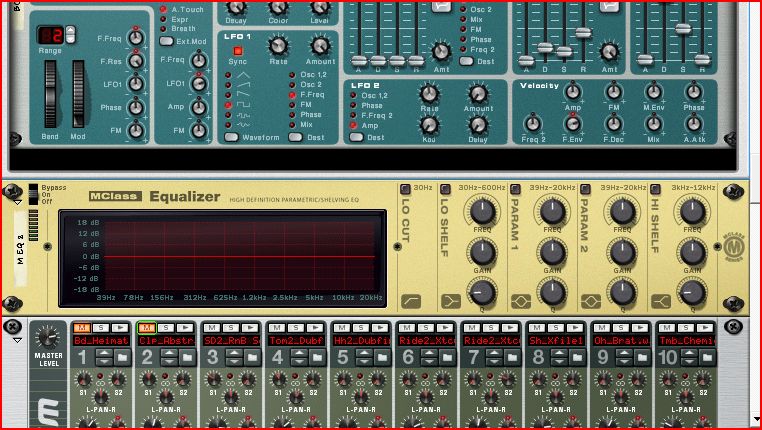Click the F.Res modulation knob
762x430 pixels.
click(x=136, y=61)
